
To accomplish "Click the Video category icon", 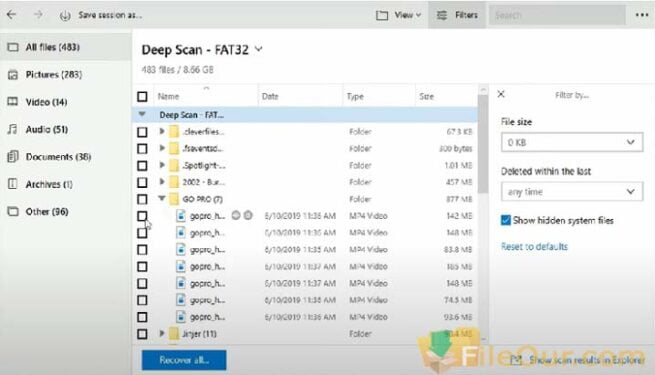I will pyautogui.click(x=13, y=102).
